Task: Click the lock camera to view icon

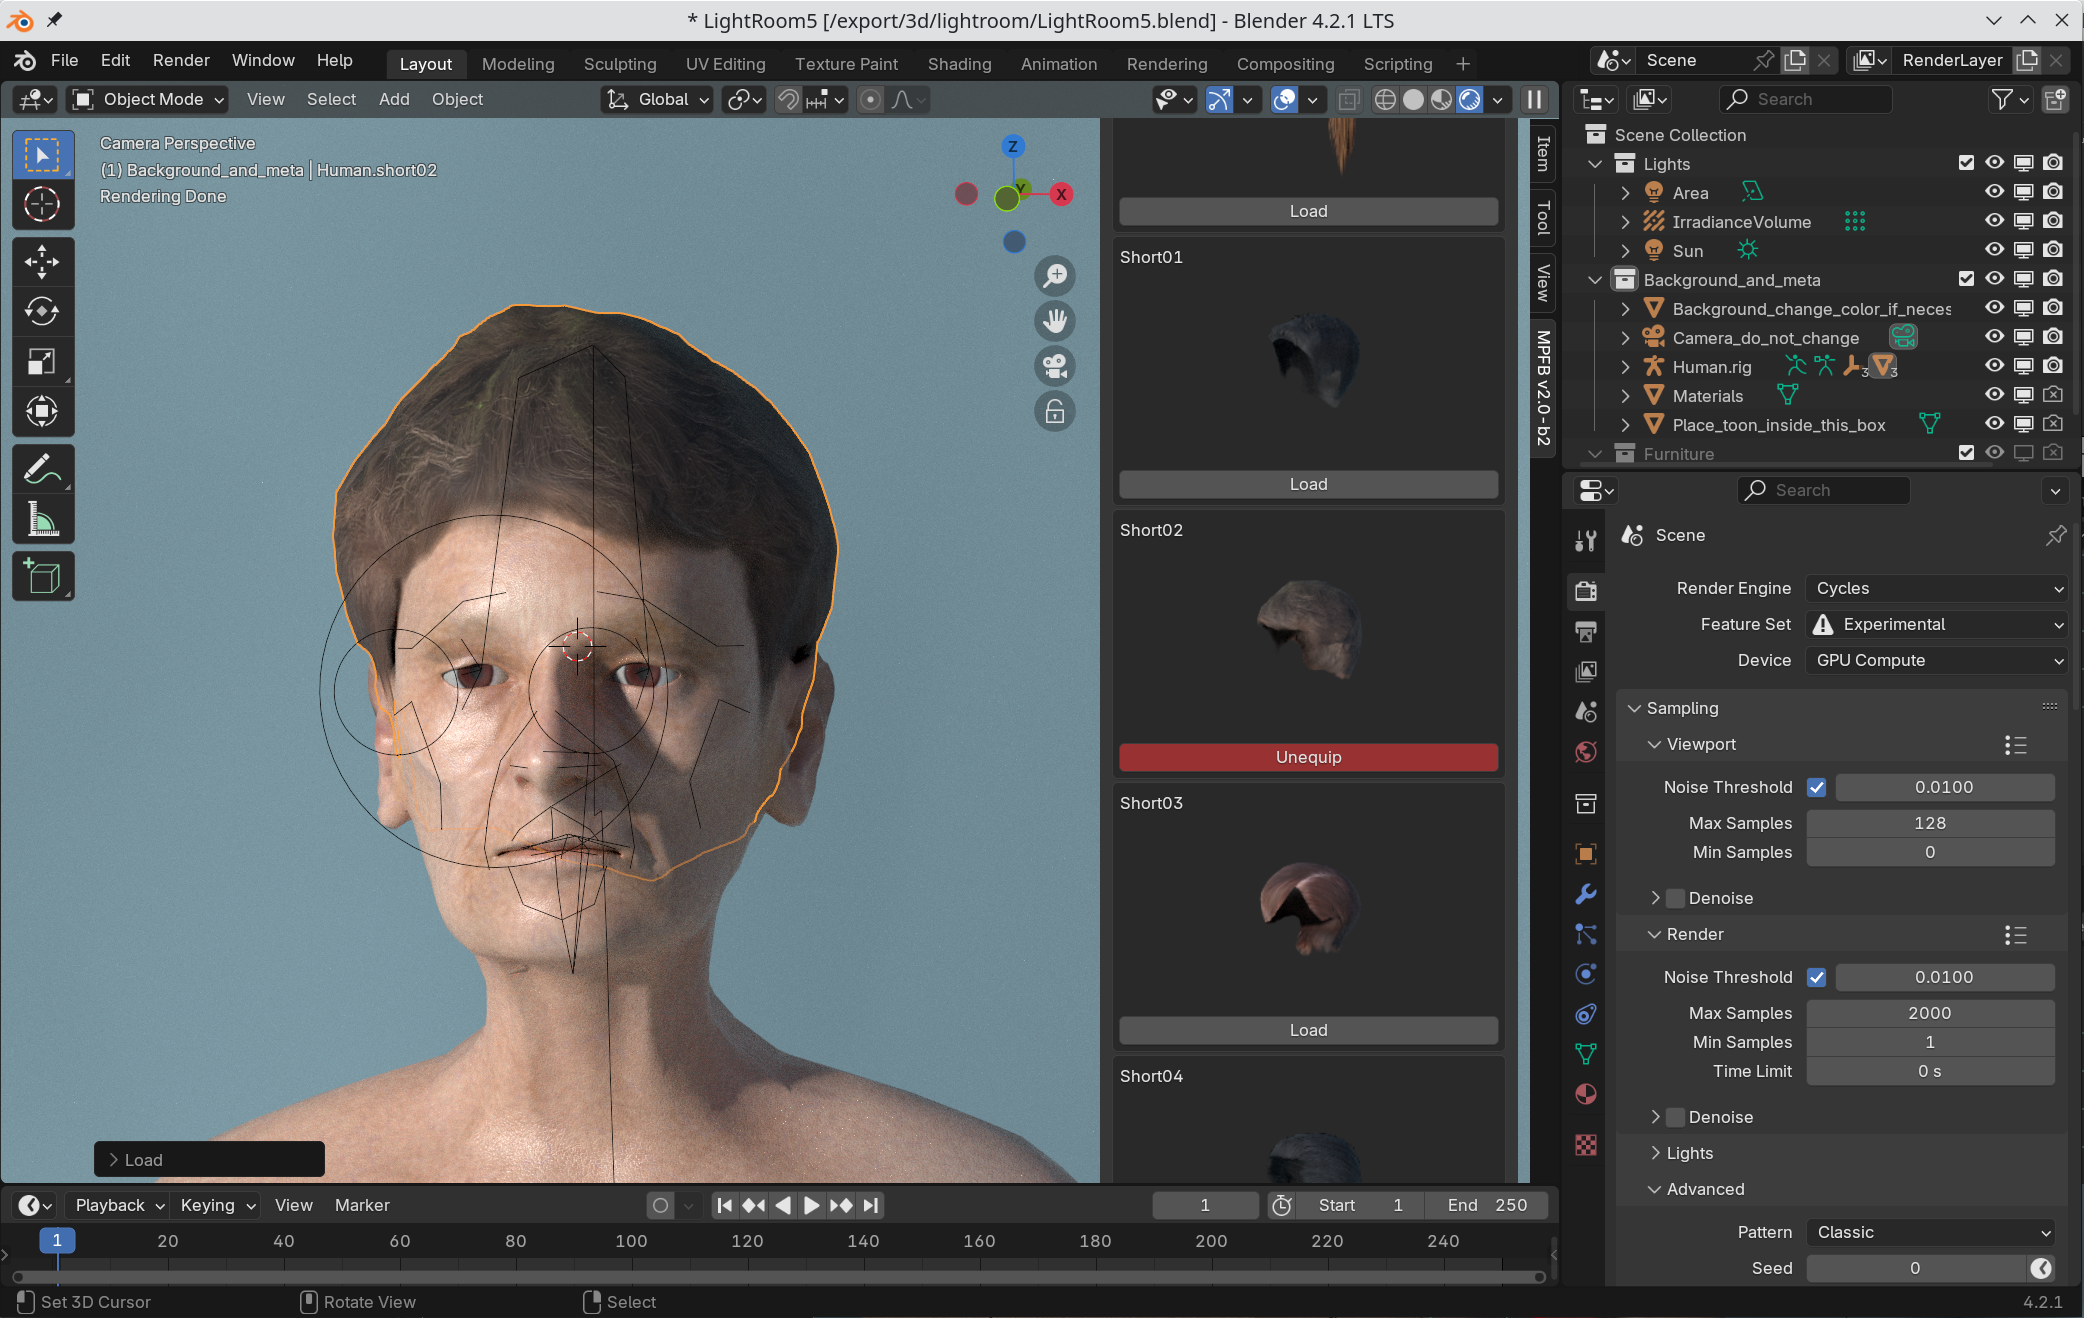Action: [1055, 411]
